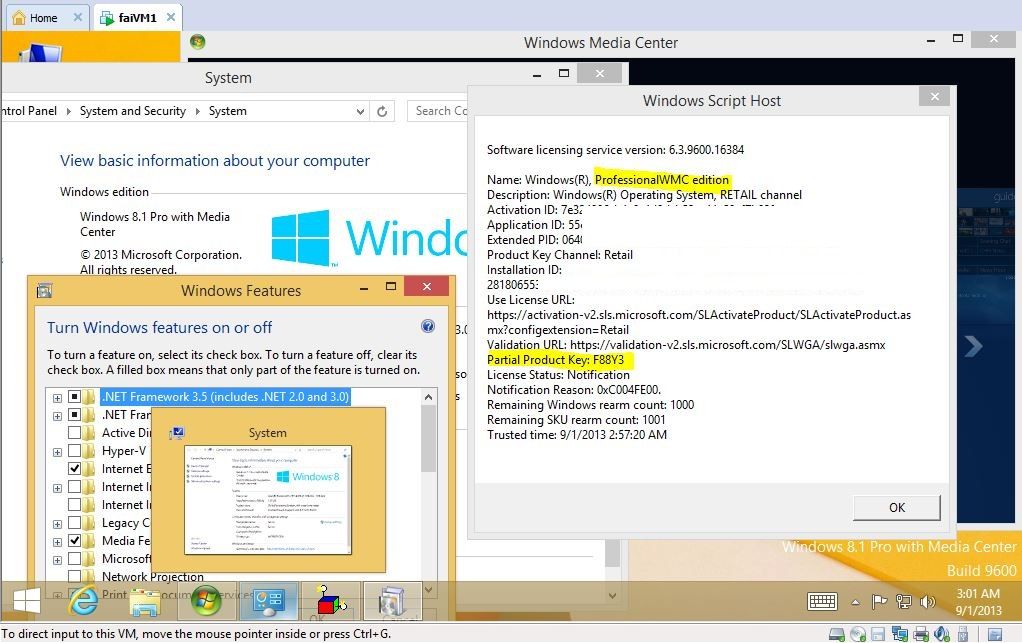1022x643 pixels.
Task: Click the VMware hard disk status icon
Action: (x=836, y=633)
